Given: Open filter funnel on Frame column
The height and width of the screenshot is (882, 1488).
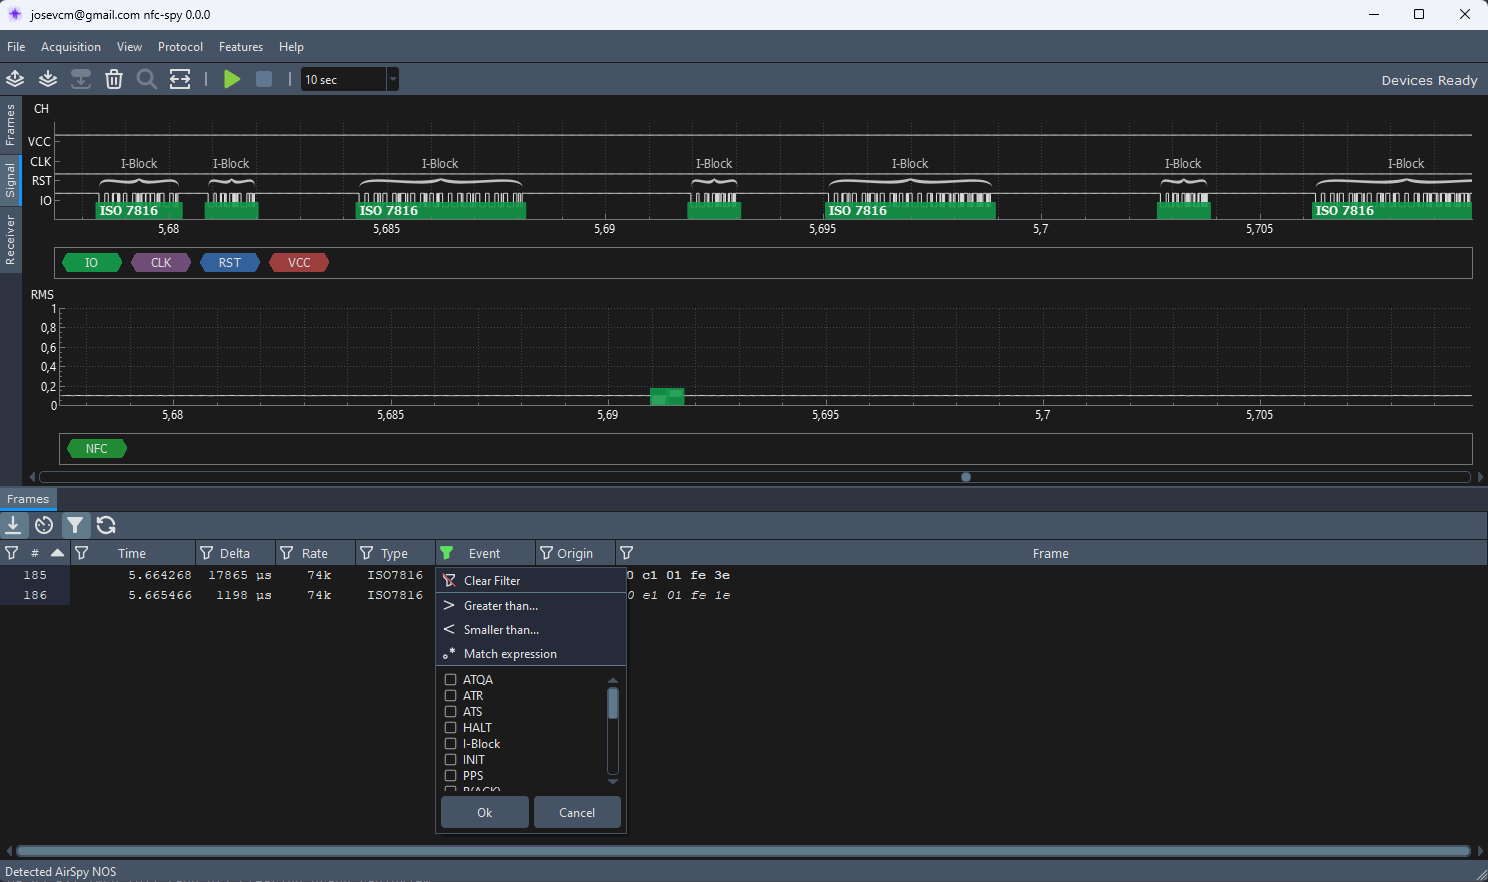Looking at the screenshot, I should (626, 553).
